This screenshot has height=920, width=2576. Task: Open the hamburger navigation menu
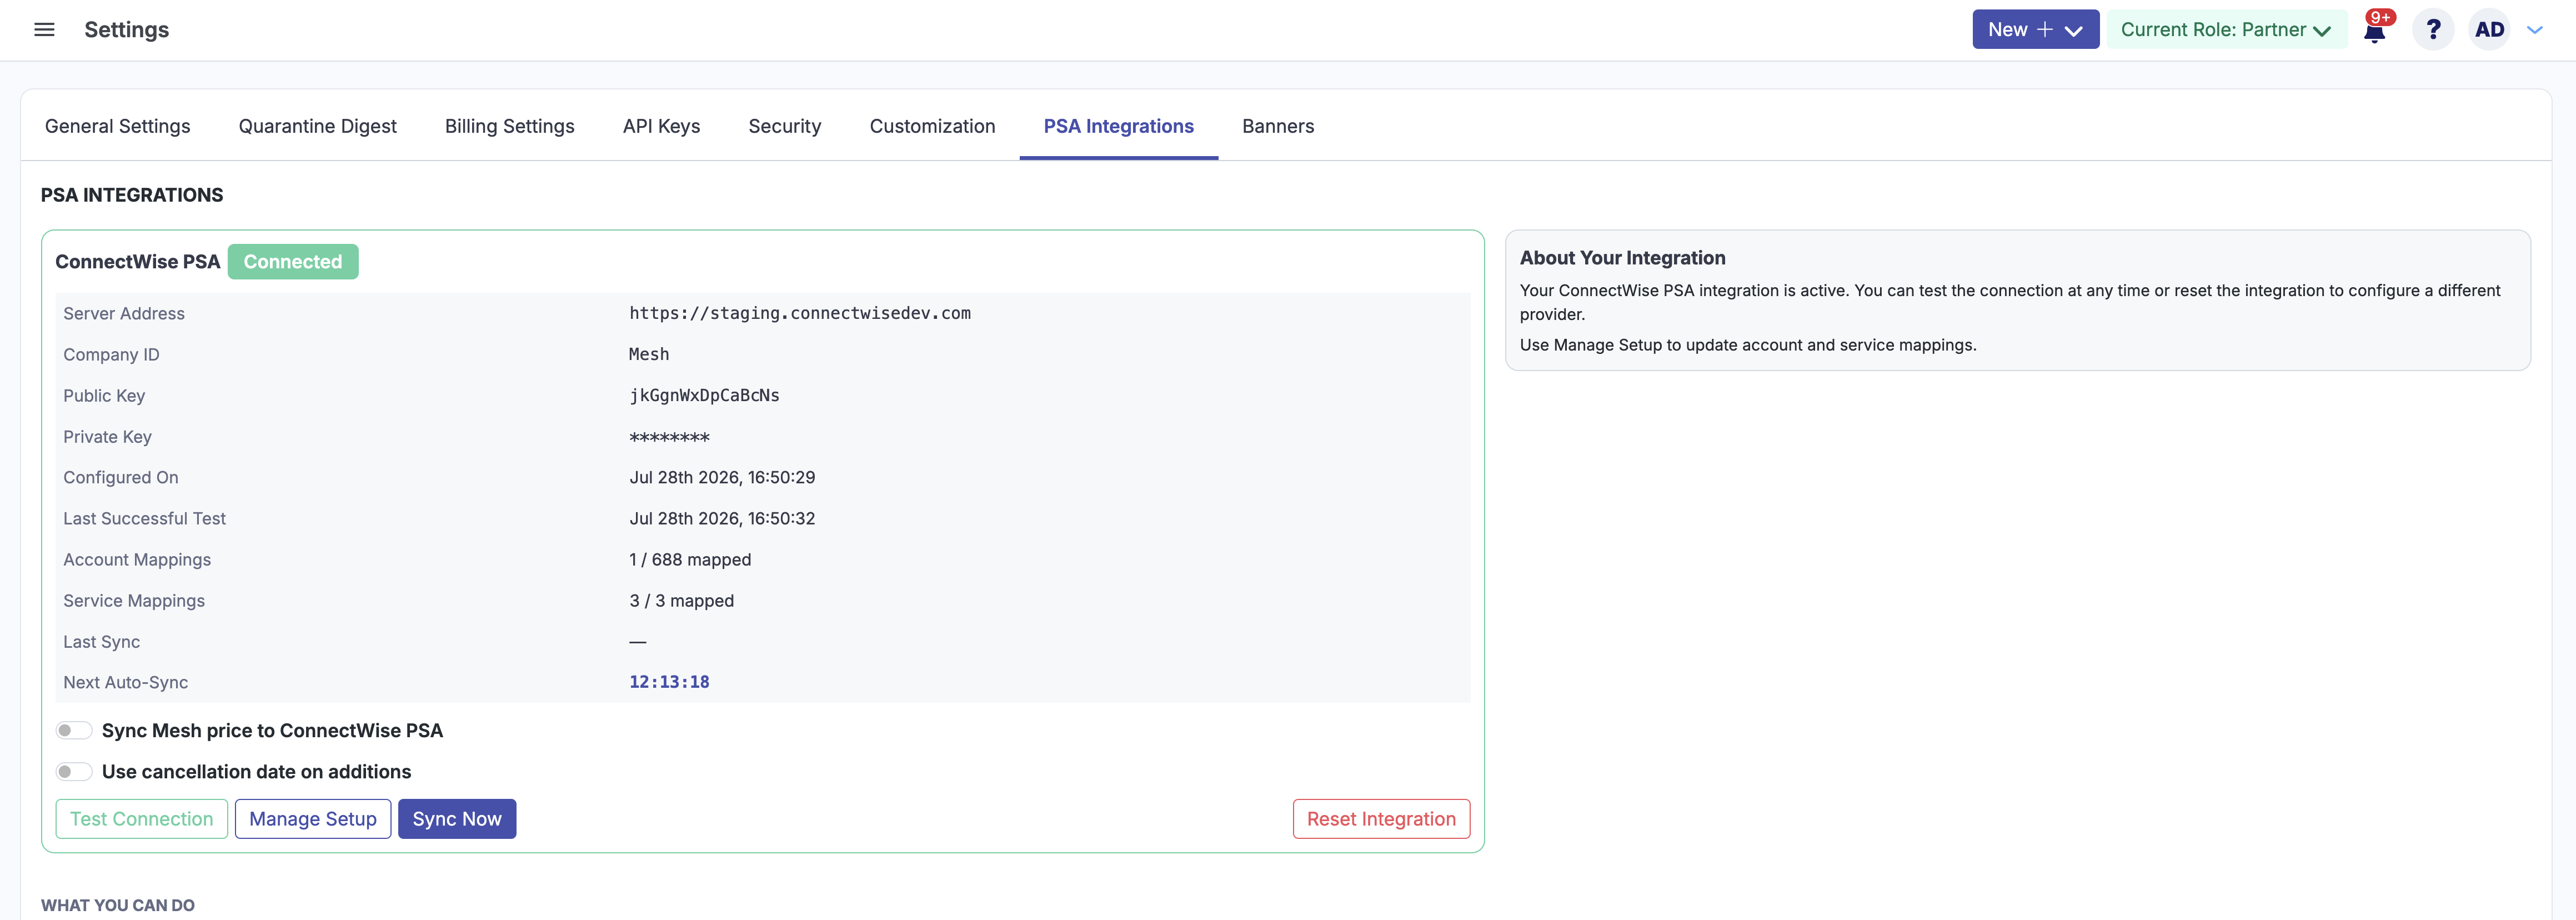coord(44,30)
